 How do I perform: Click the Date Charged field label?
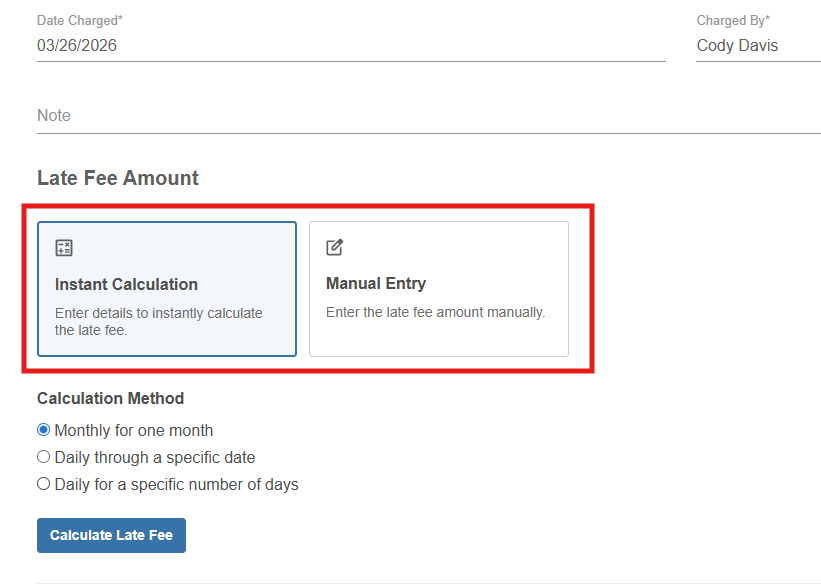(x=80, y=20)
